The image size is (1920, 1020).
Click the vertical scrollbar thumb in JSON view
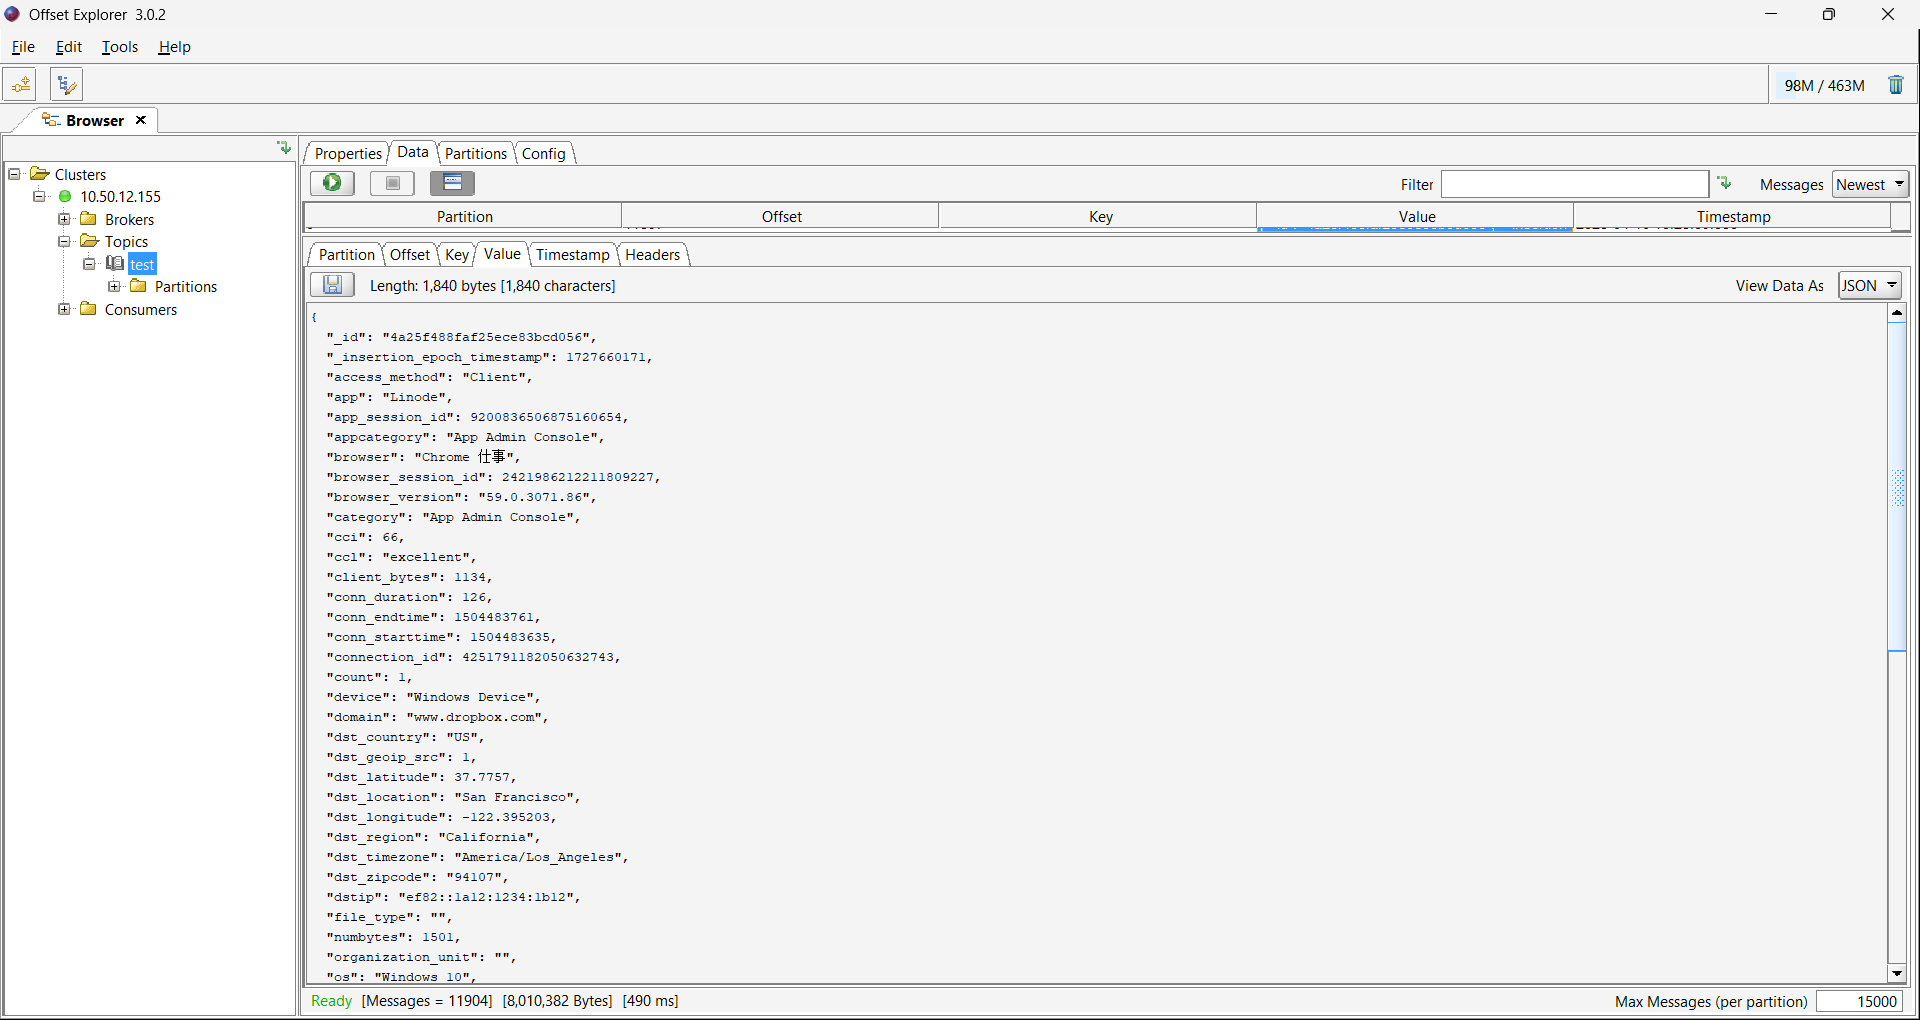(1897, 487)
